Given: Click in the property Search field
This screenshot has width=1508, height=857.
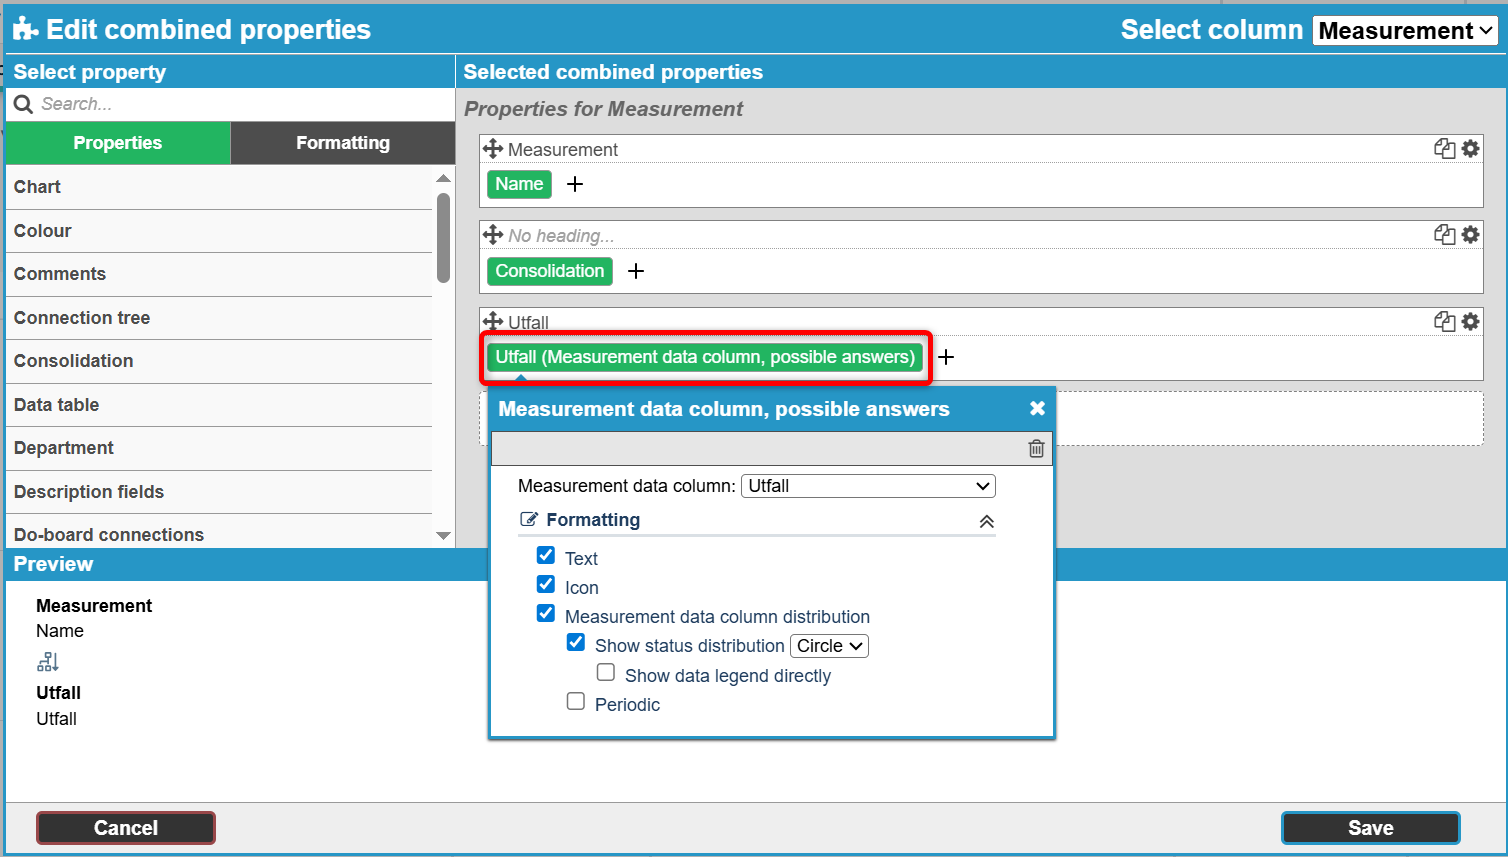Looking at the screenshot, I should (240, 104).
